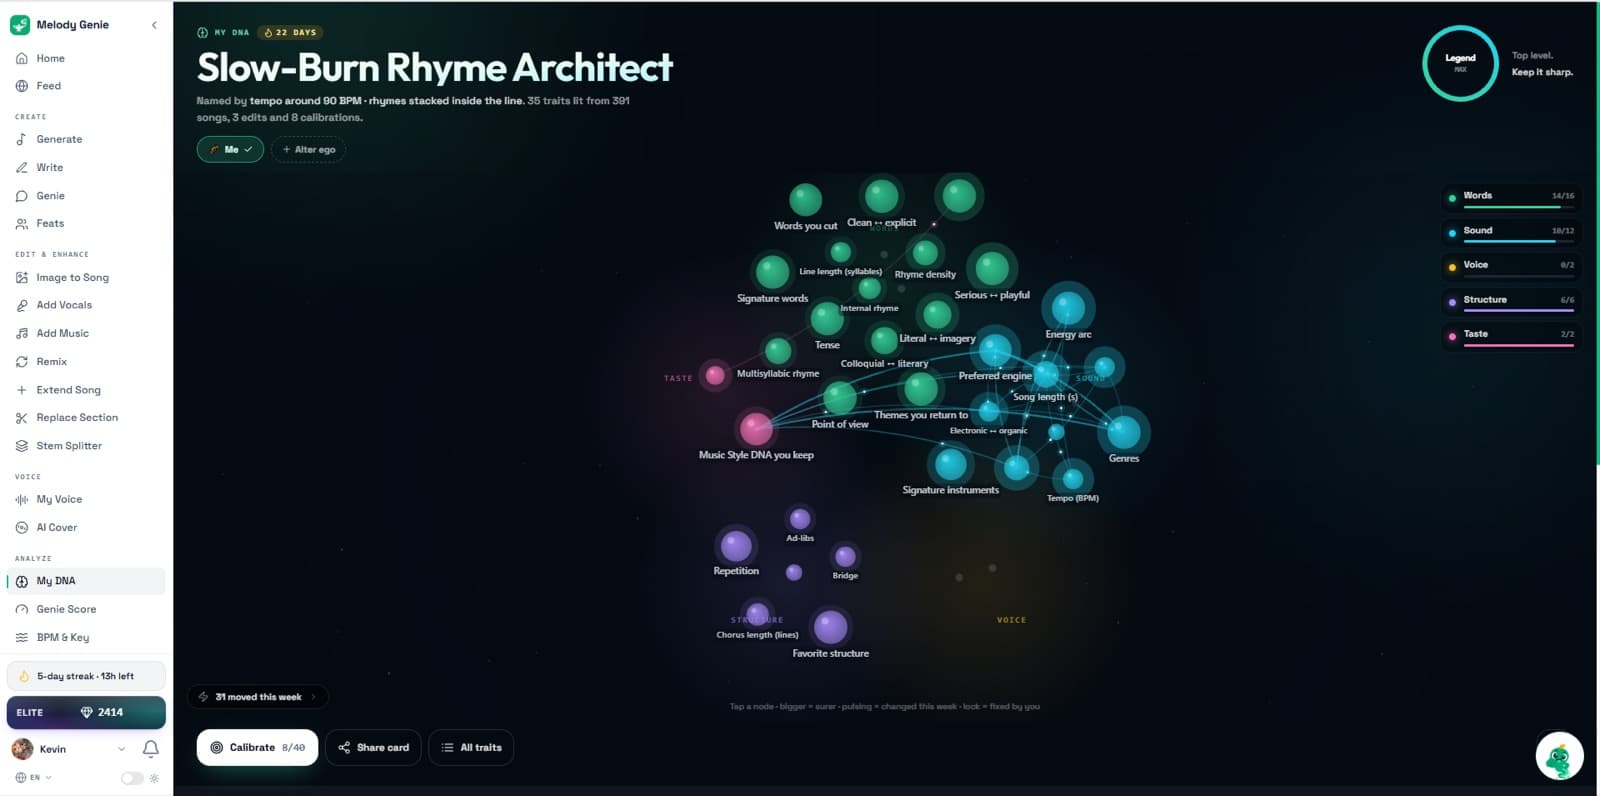
Task: Open Genie Score in sidebar
Action: click(x=86, y=609)
